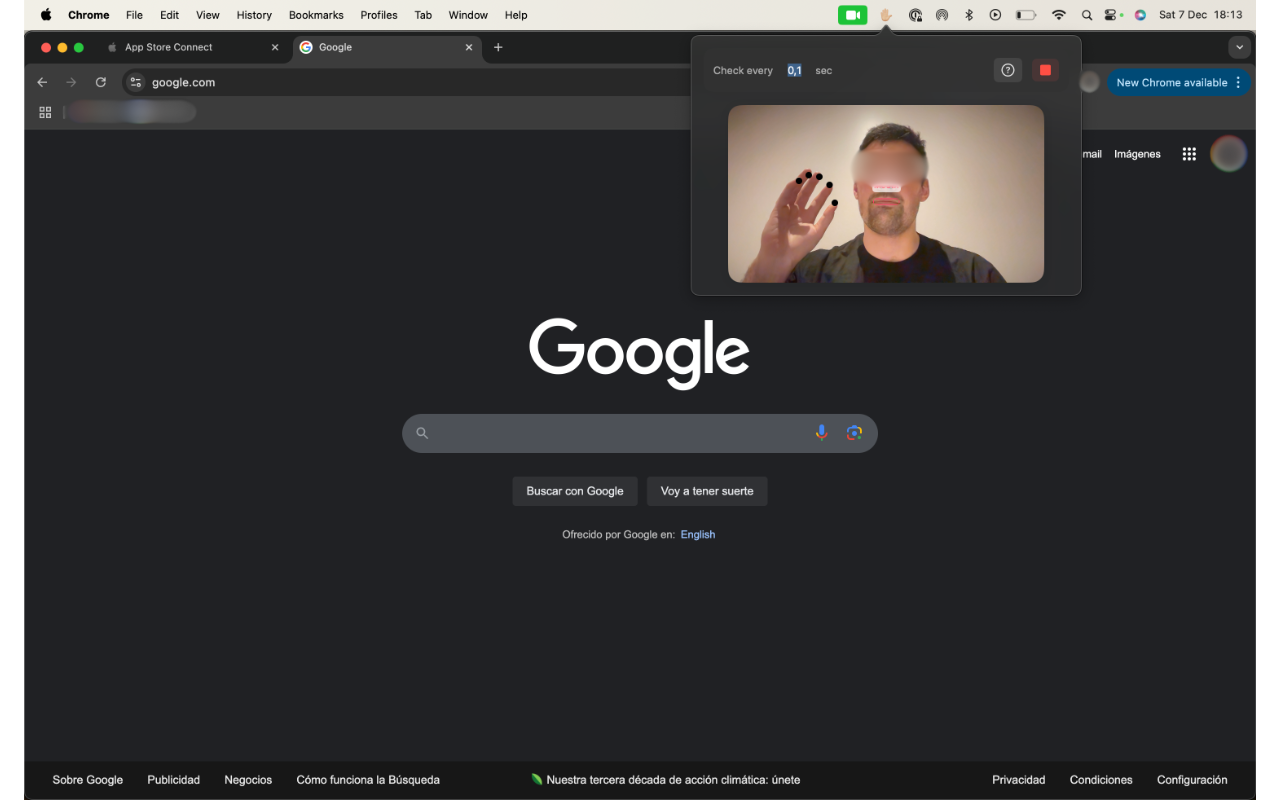The width and height of the screenshot is (1280, 800).
Task: Open the Google account avatar
Action: 1228,154
